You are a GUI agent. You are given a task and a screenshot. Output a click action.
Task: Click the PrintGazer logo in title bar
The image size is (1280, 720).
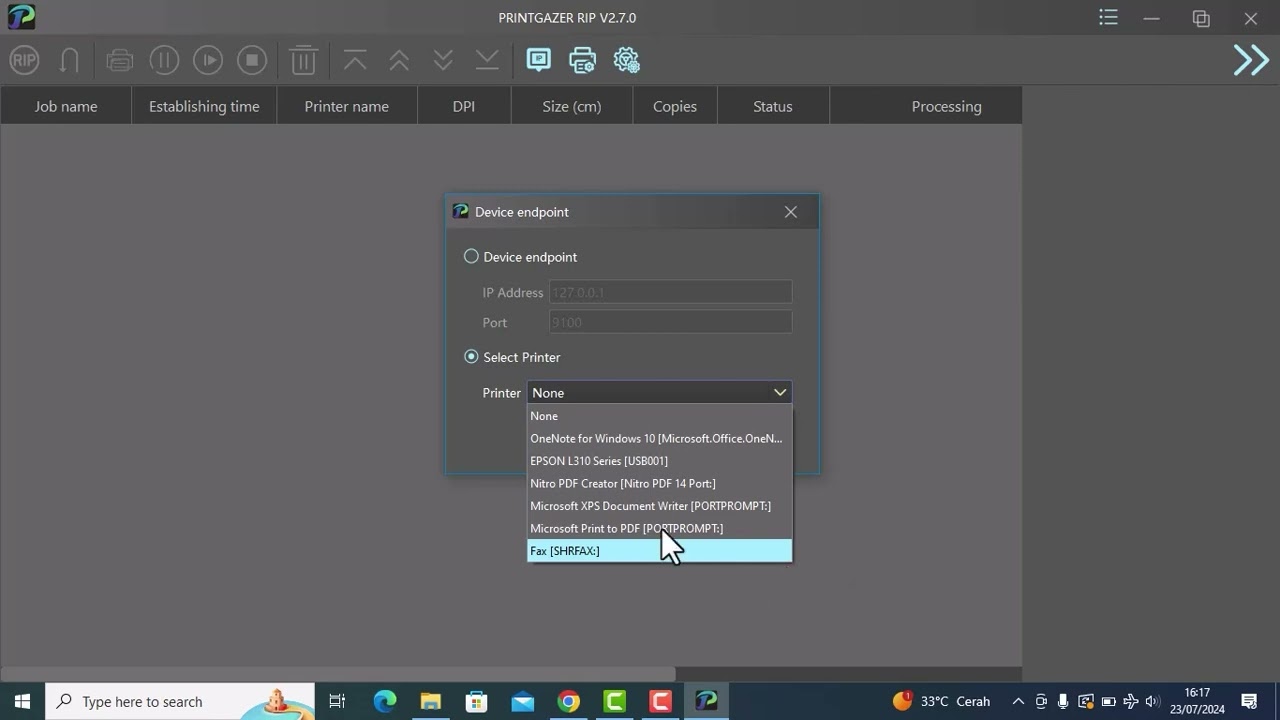tap(20, 17)
